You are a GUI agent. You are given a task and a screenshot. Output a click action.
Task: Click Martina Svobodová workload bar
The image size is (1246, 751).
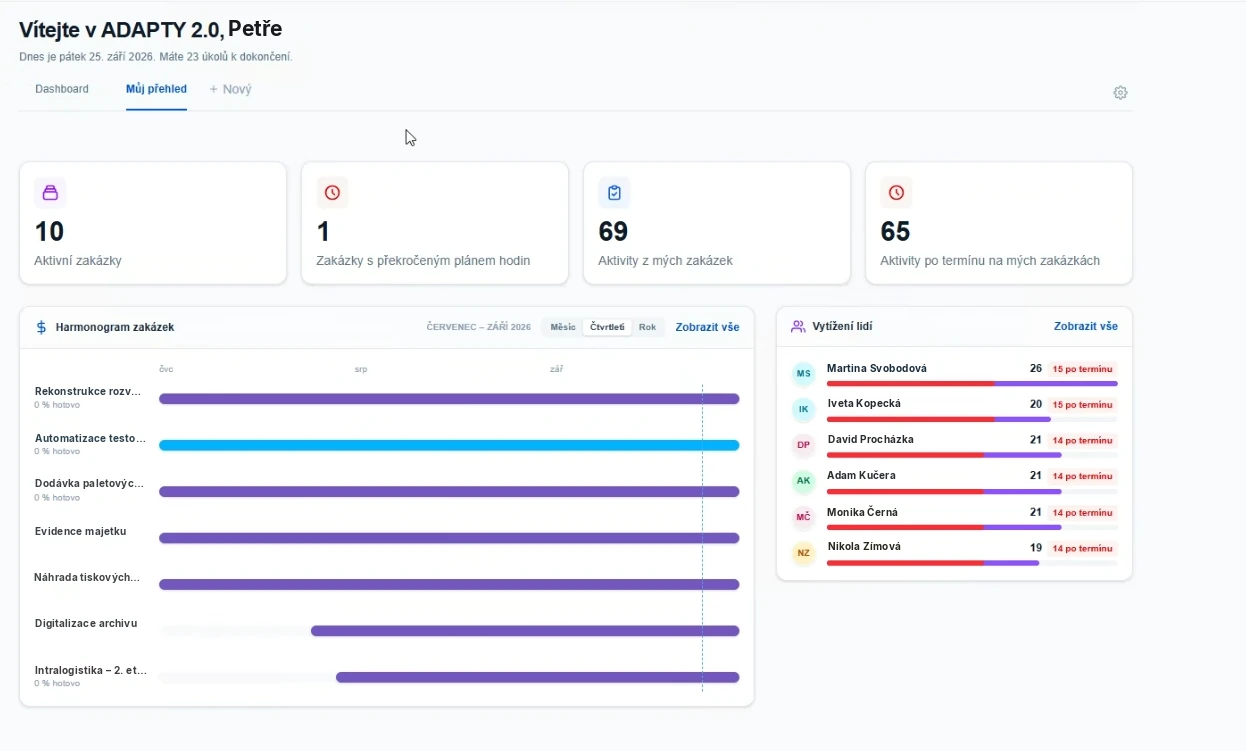click(972, 383)
